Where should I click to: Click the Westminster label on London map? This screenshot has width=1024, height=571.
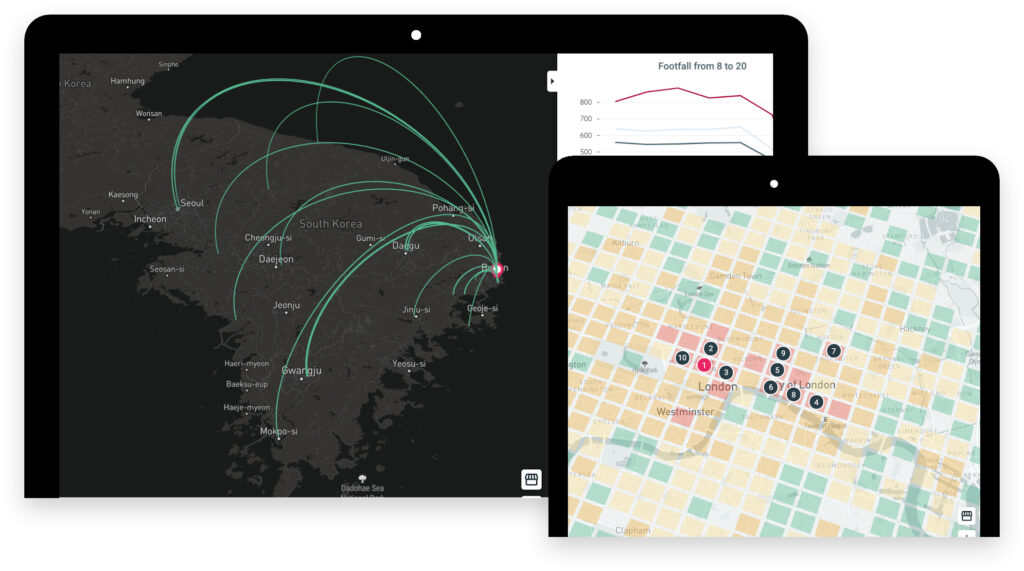tap(685, 412)
